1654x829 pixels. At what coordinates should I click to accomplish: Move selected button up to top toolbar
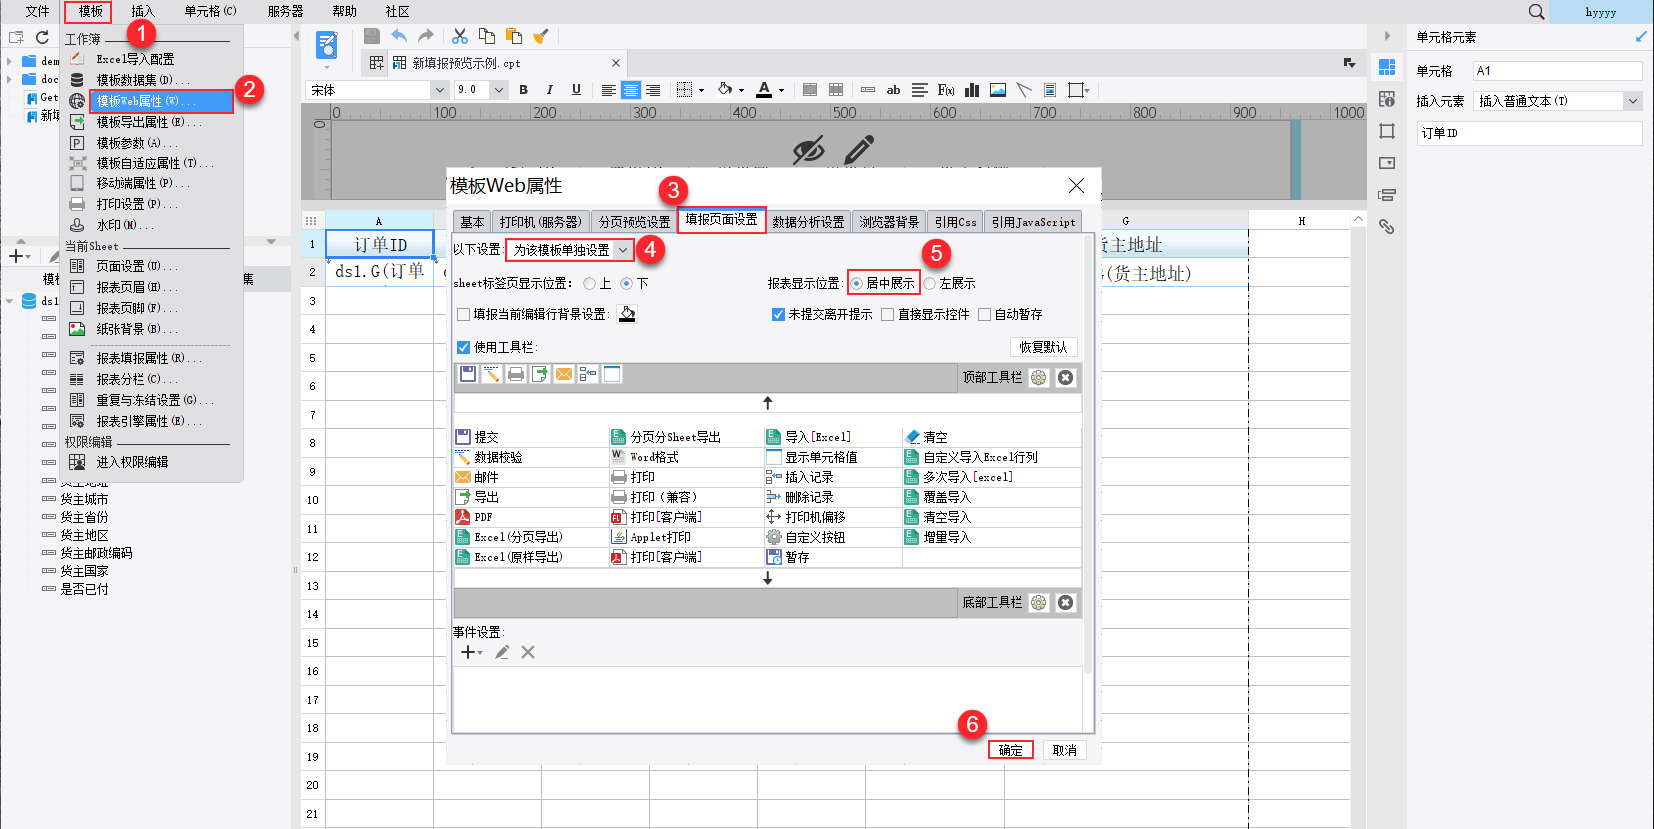pyautogui.click(x=768, y=402)
